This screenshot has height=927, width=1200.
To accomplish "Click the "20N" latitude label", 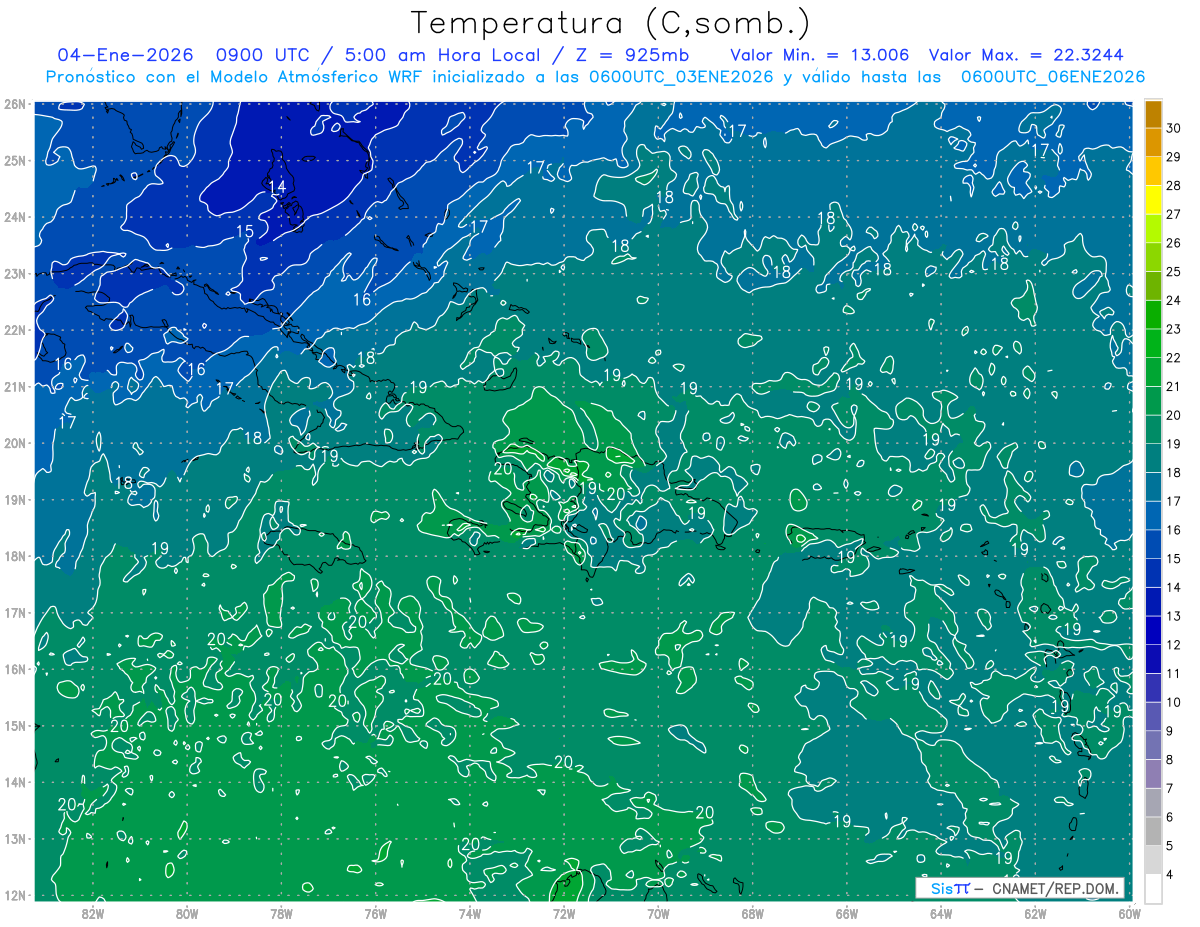I will click(15, 443).
